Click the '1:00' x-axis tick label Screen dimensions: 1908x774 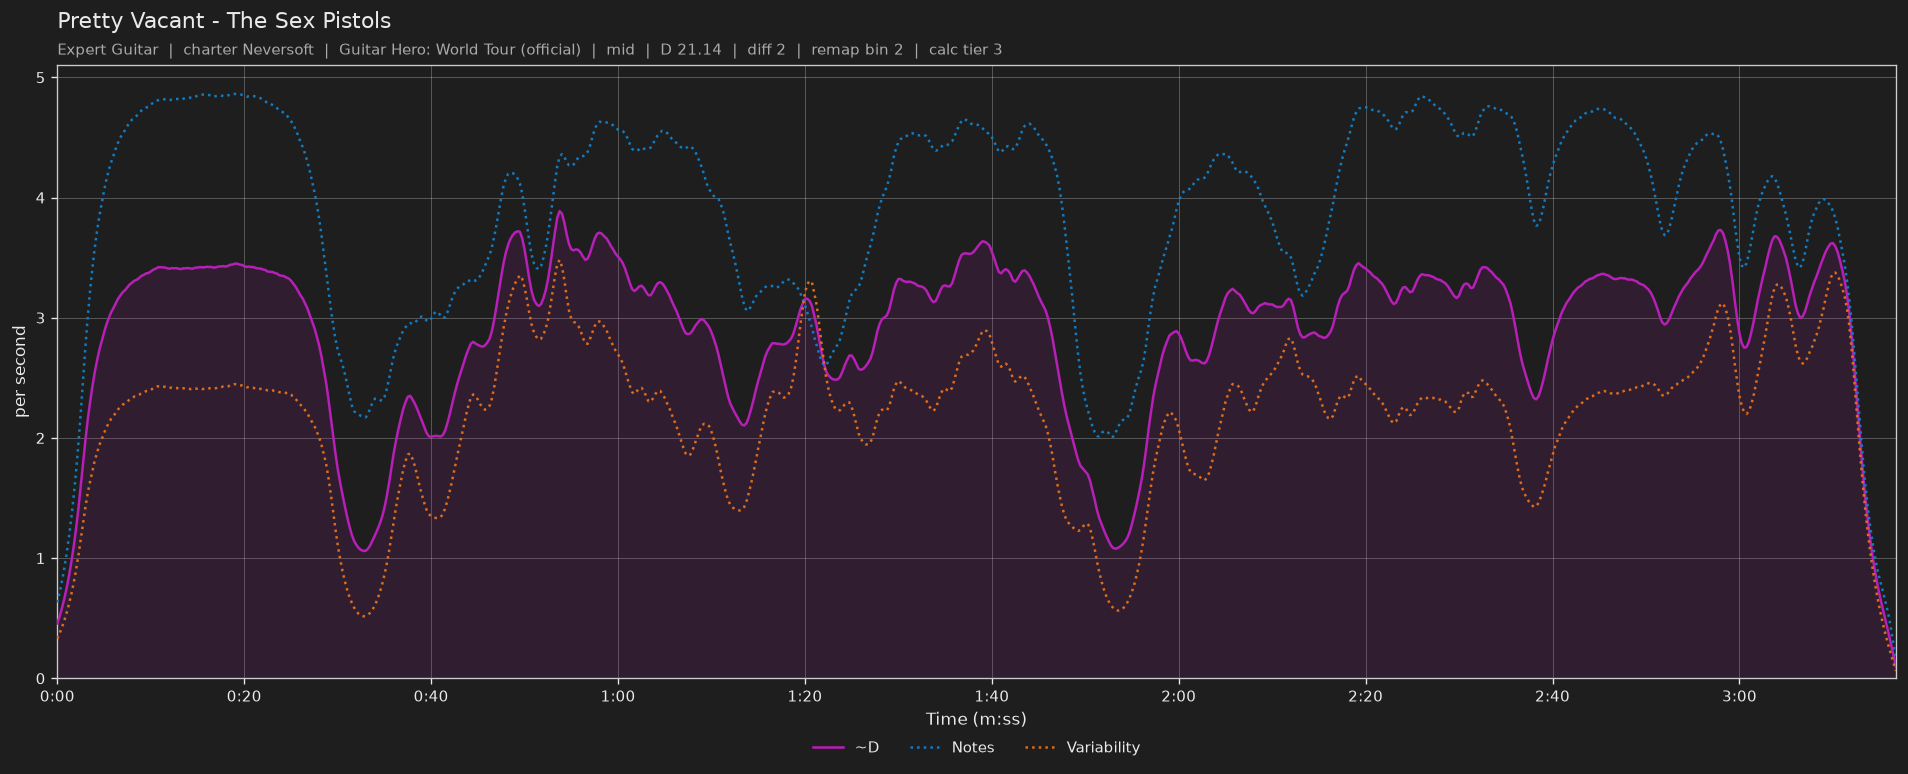coord(618,696)
